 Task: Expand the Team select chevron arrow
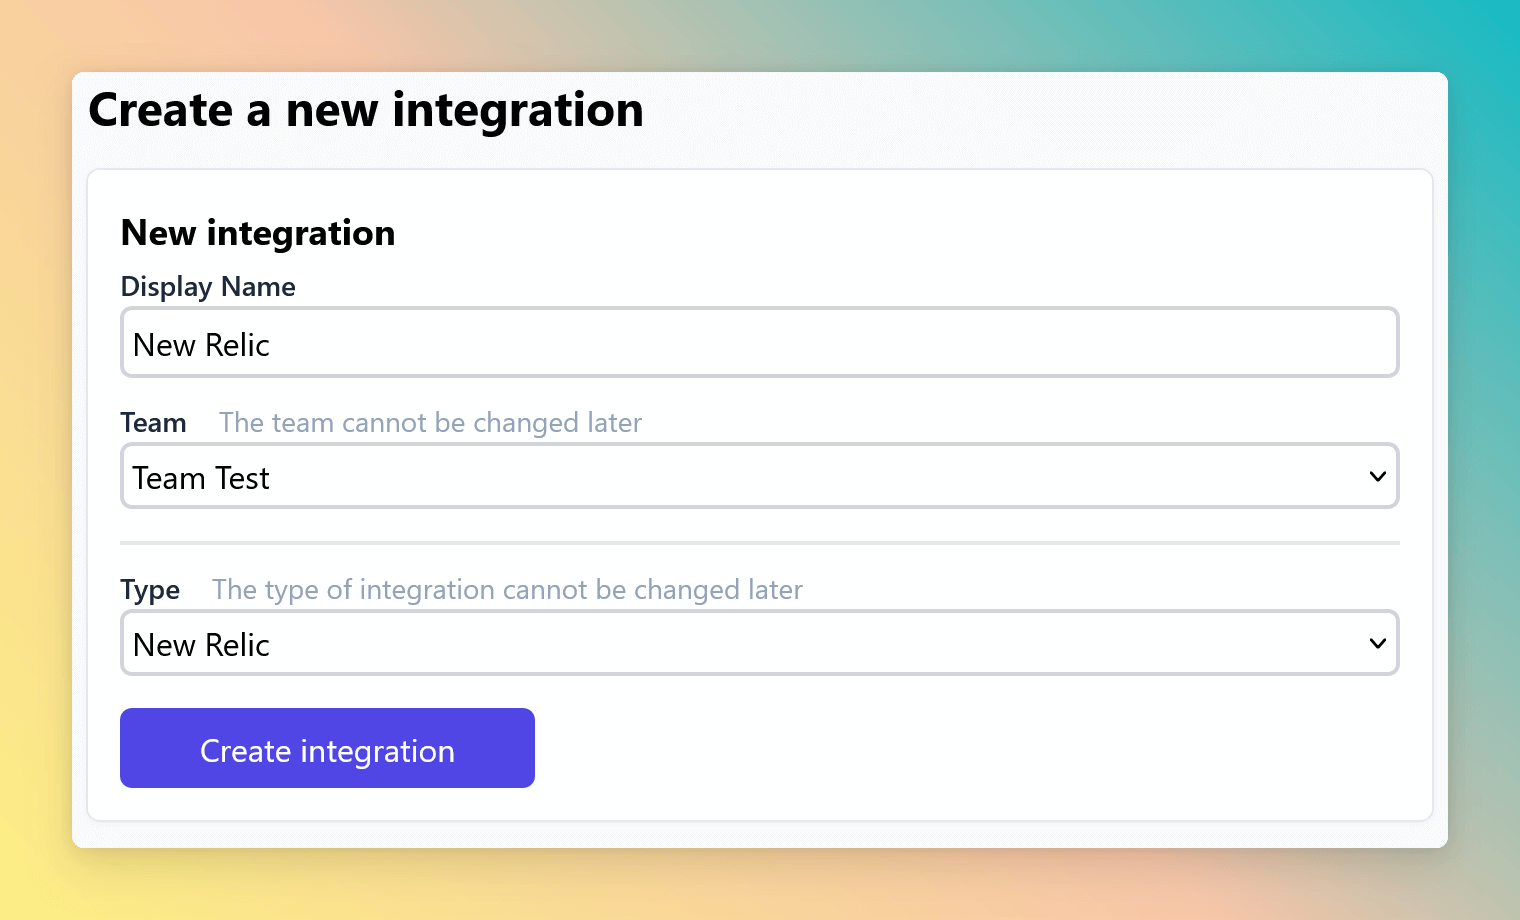(x=1377, y=477)
